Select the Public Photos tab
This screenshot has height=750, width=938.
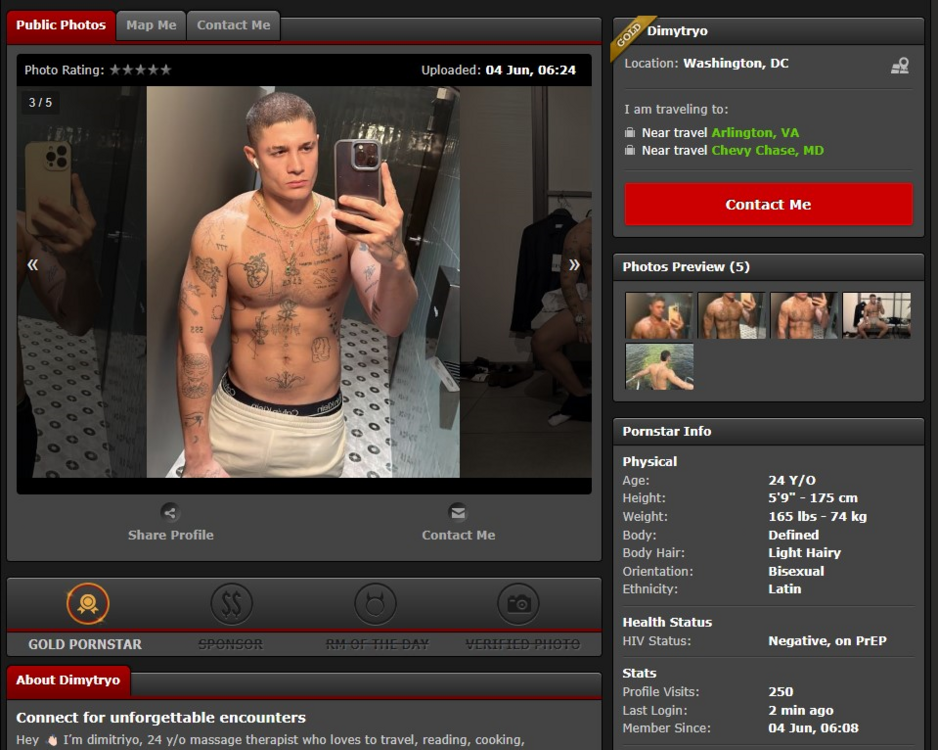tap(61, 25)
